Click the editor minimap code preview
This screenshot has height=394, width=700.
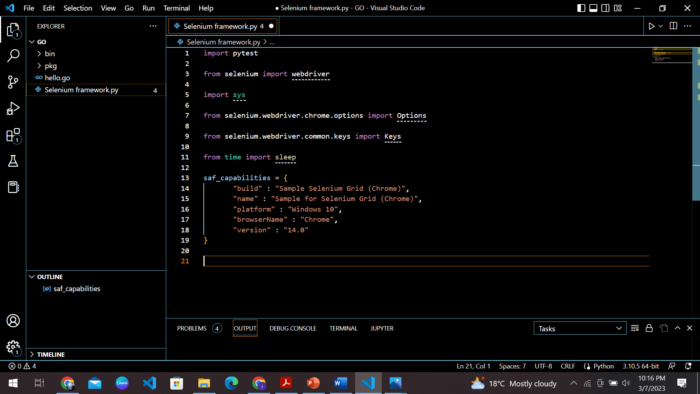[x=672, y=55]
